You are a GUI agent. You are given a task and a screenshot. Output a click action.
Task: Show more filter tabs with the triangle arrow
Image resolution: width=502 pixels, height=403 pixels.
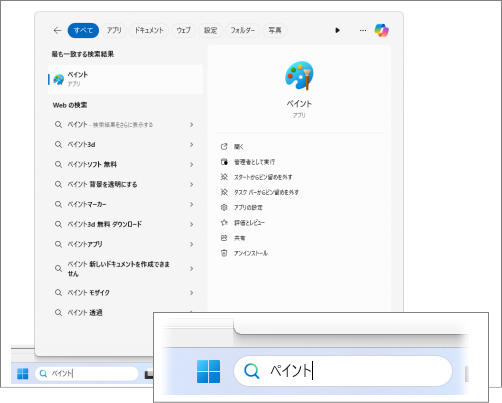pyautogui.click(x=337, y=30)
